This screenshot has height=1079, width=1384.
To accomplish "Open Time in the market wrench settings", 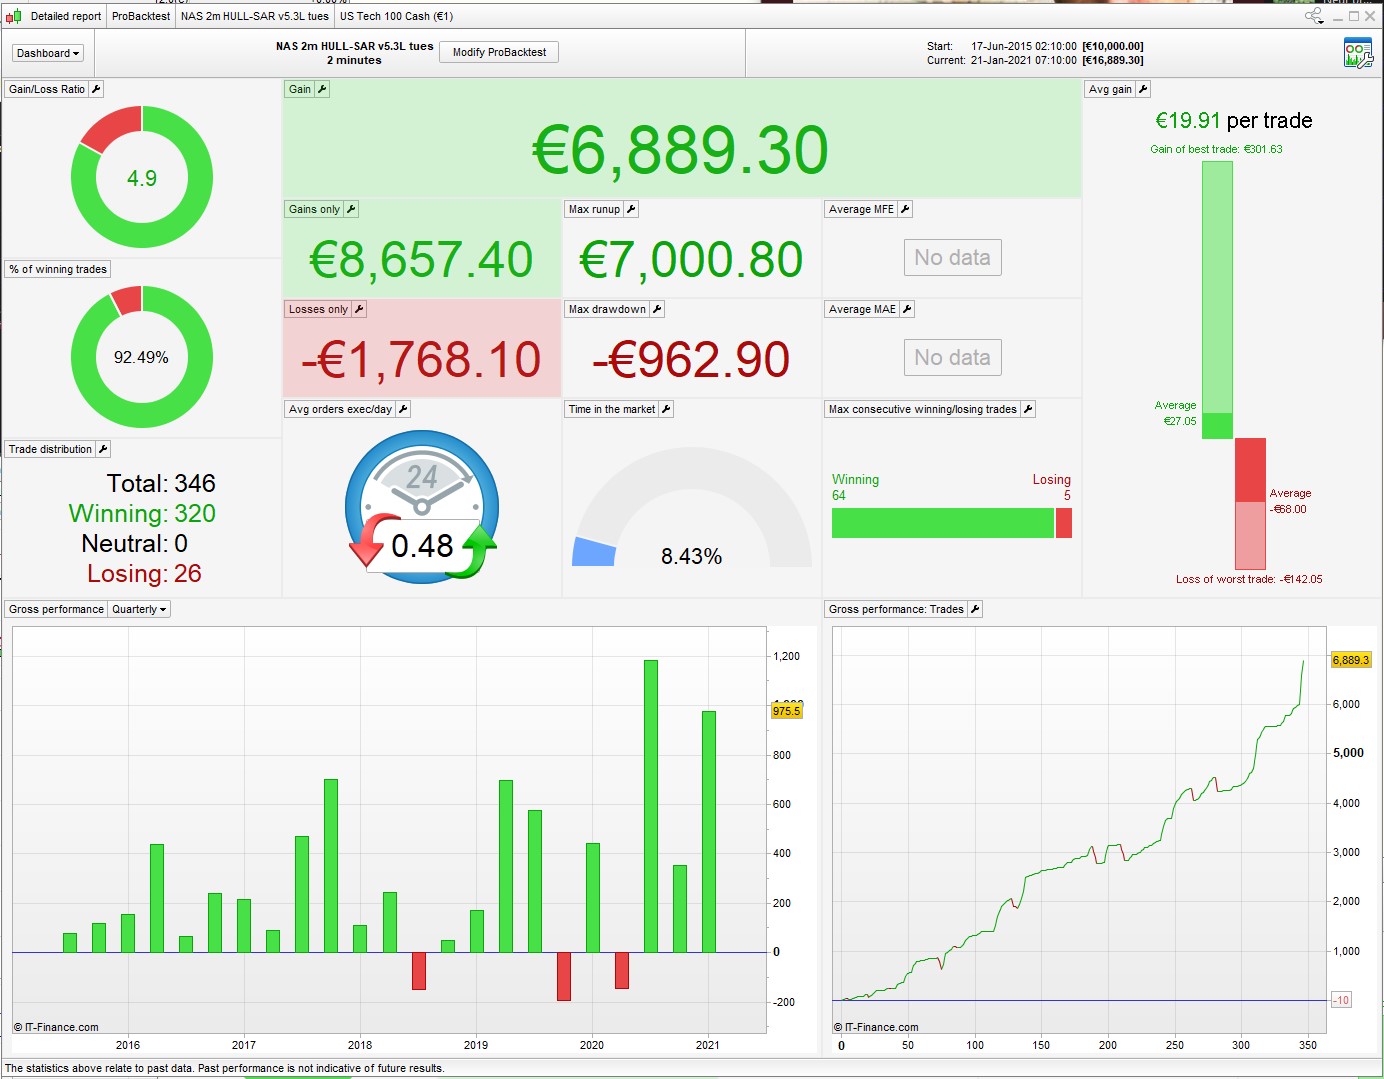I will click(x=666, y=409).
